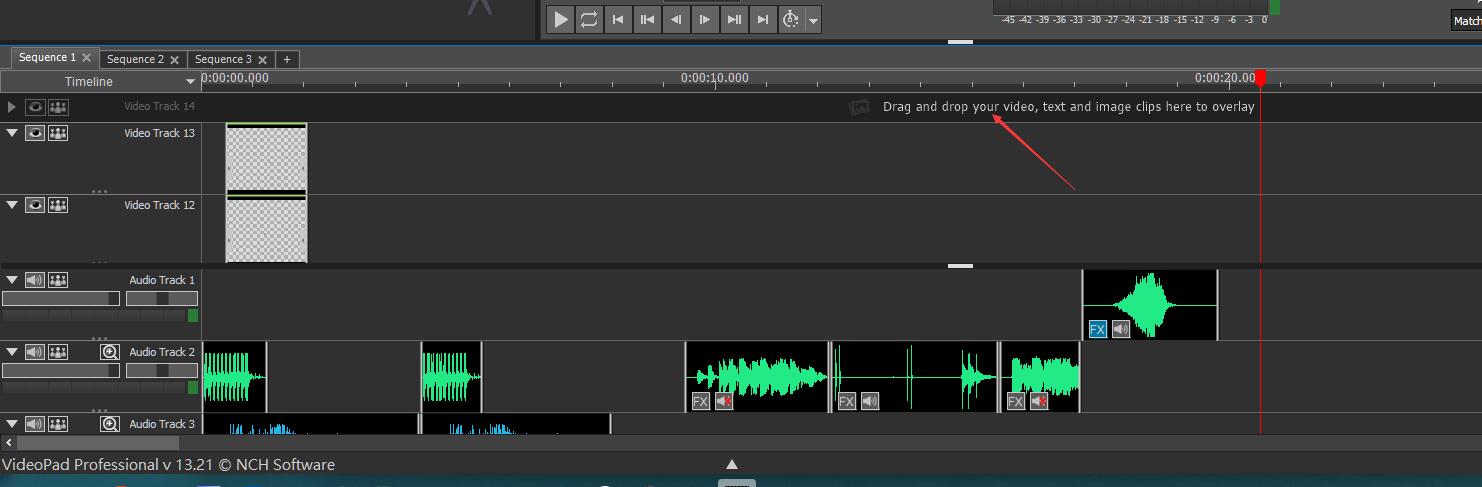This screenshot has width=1482, height=487.
Task: Open the playback speed dropdown arrow
Action: click(813, 20)
